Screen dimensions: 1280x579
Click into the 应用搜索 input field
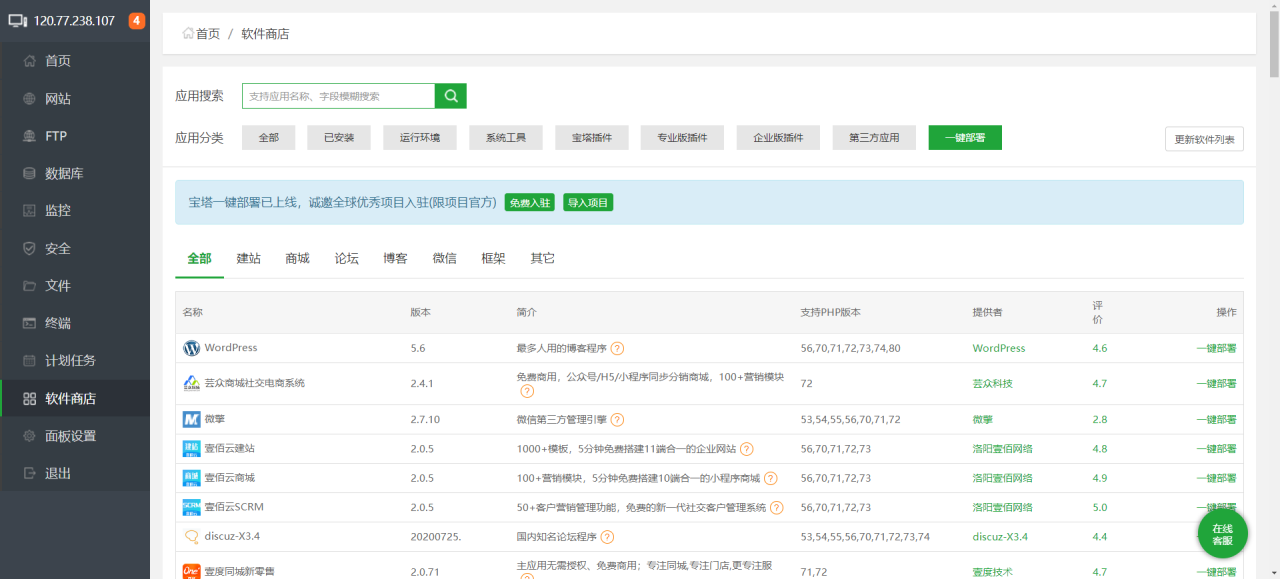tap(338, 96)
